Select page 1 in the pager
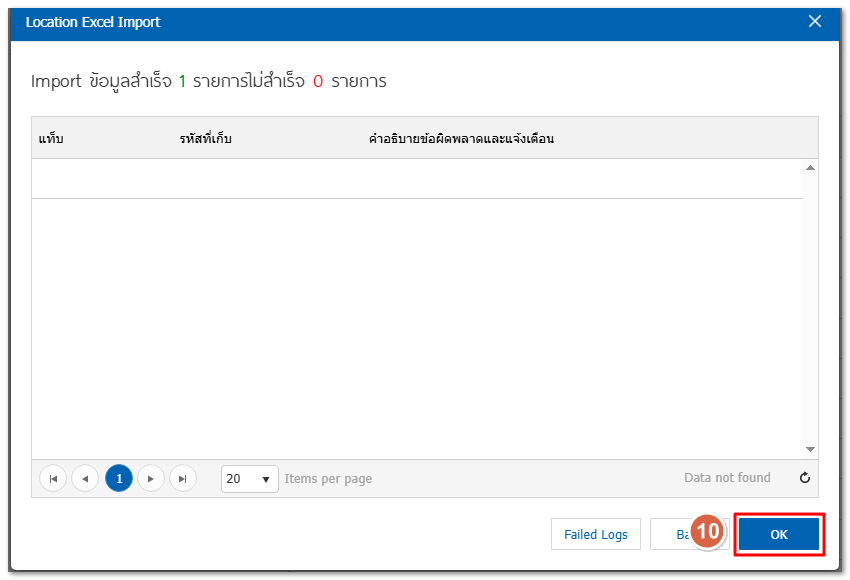 (118, 479)
